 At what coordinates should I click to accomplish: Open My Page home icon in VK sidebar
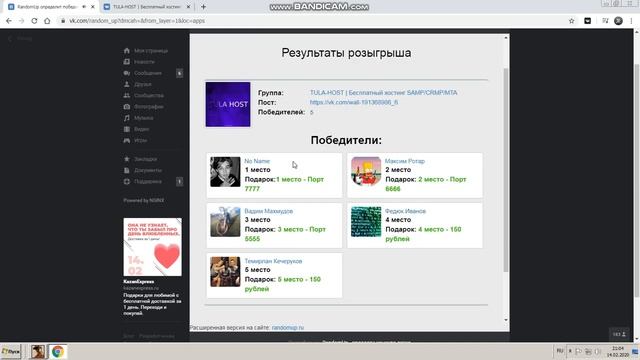point(127,51)
